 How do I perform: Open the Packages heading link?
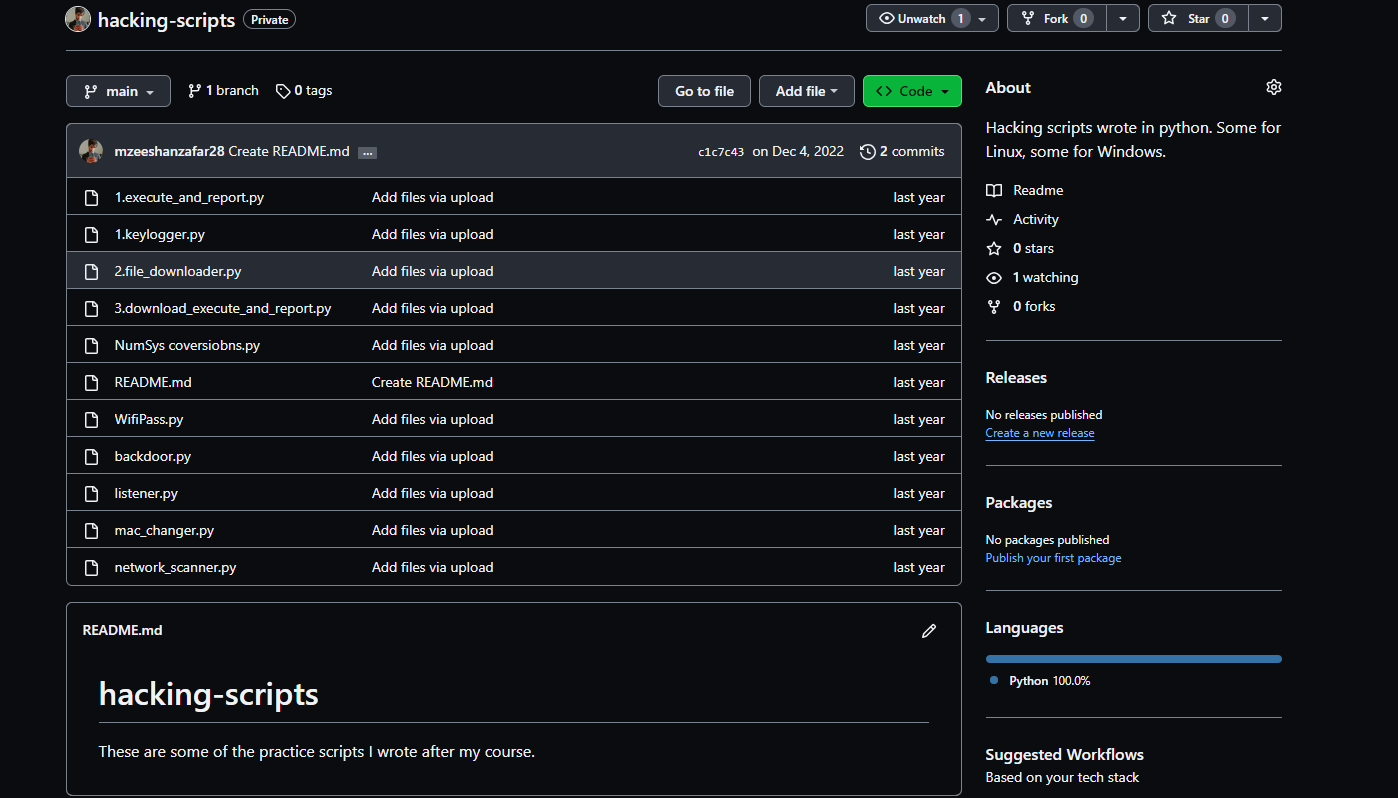coord(1019,503)
